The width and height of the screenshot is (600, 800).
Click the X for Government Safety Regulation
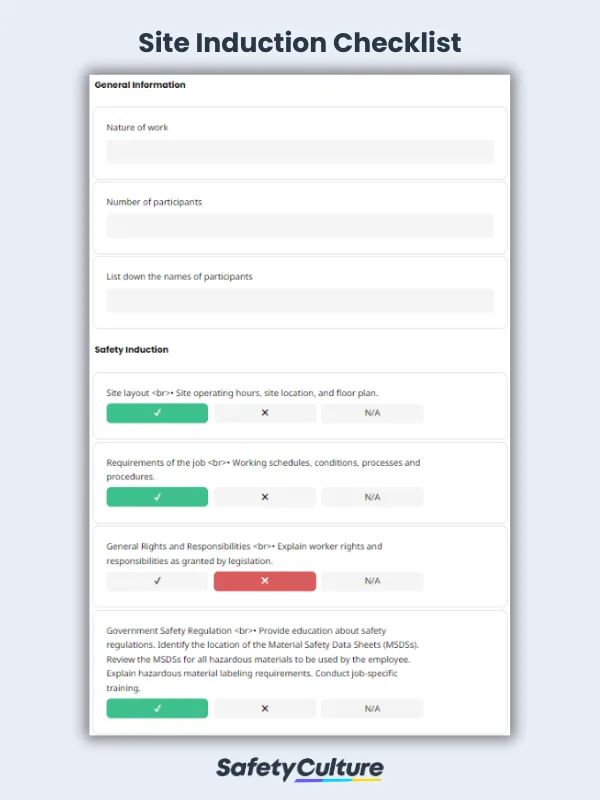coord(264,708)
